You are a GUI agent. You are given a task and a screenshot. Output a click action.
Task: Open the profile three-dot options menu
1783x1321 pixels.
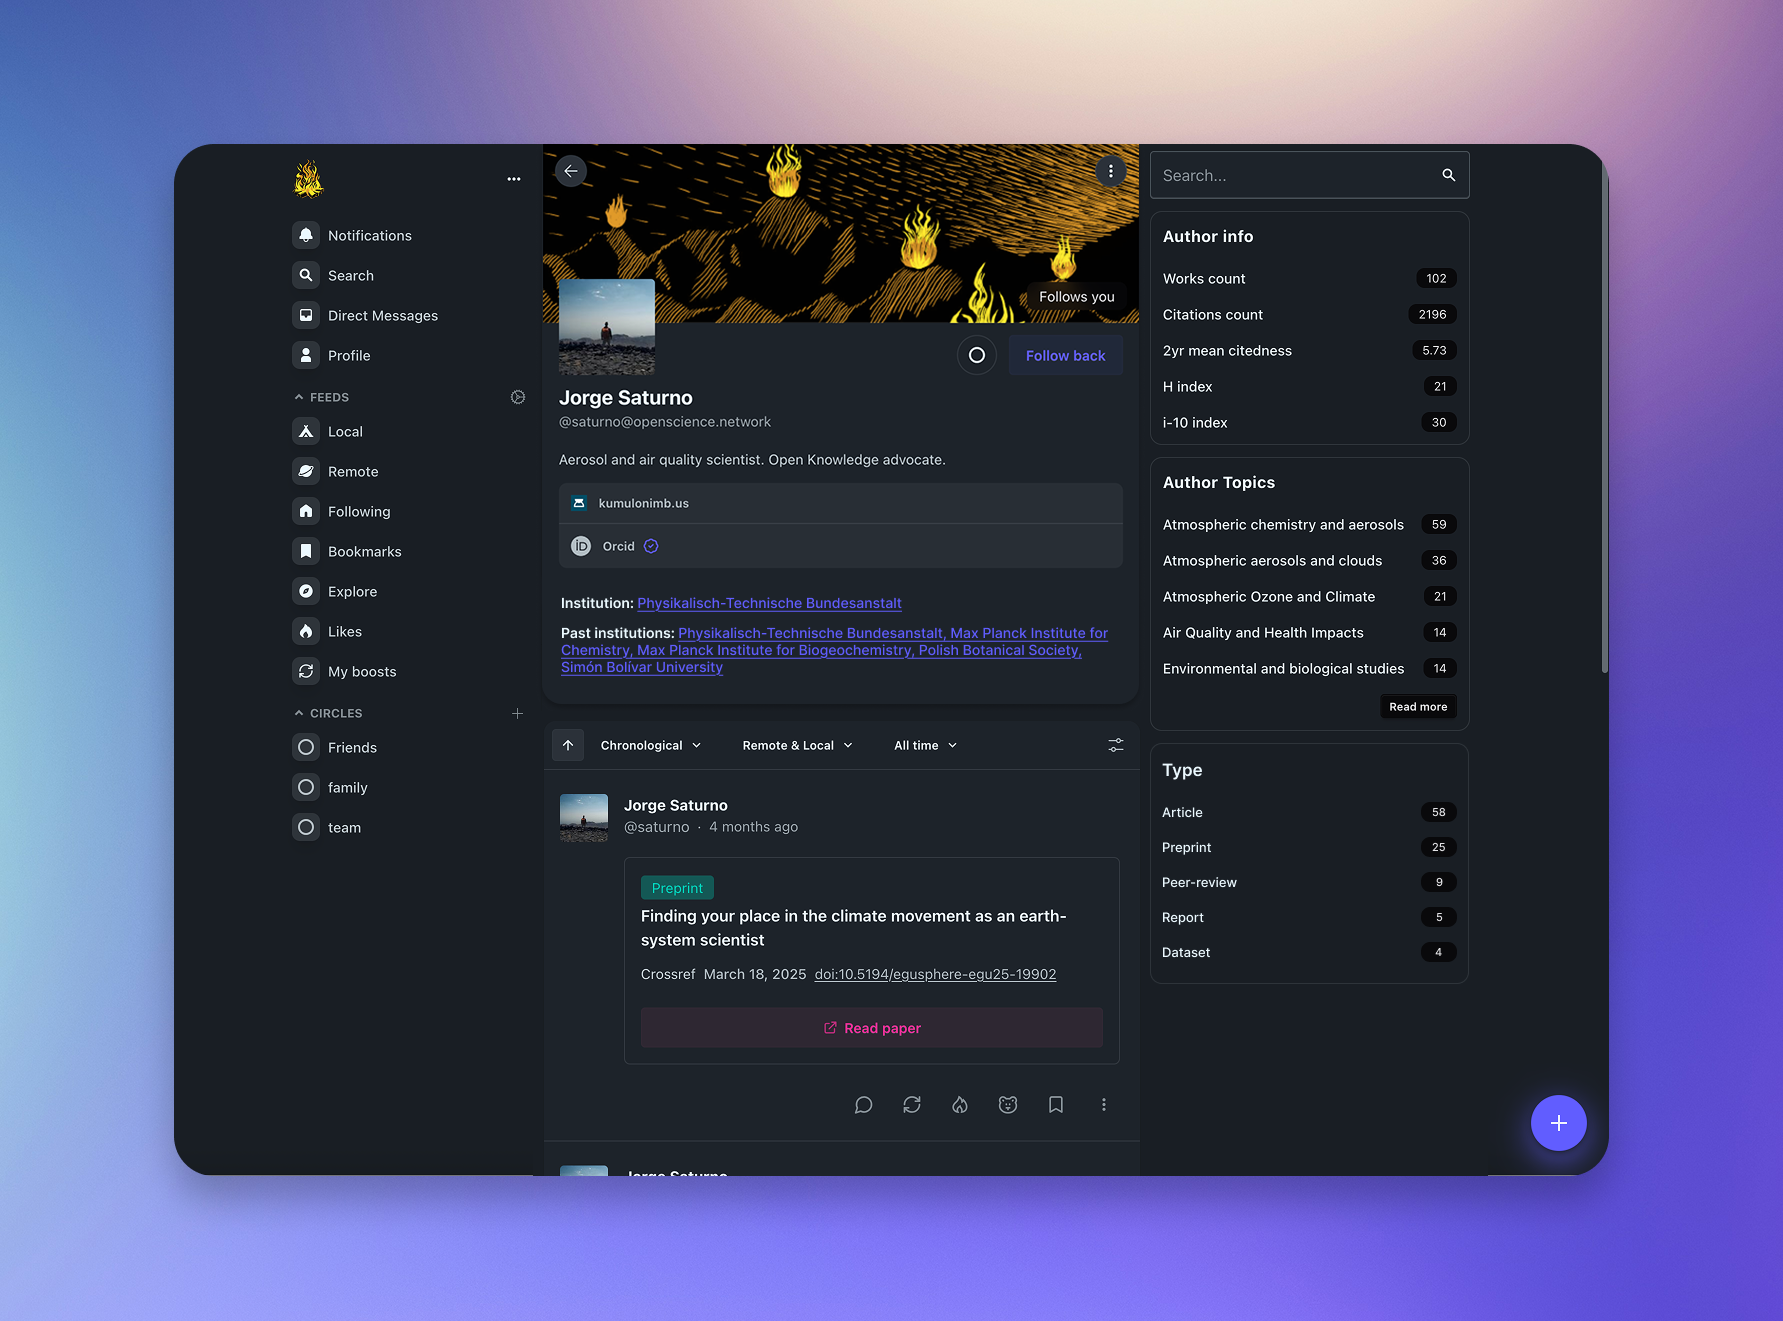click(1110, 171)
